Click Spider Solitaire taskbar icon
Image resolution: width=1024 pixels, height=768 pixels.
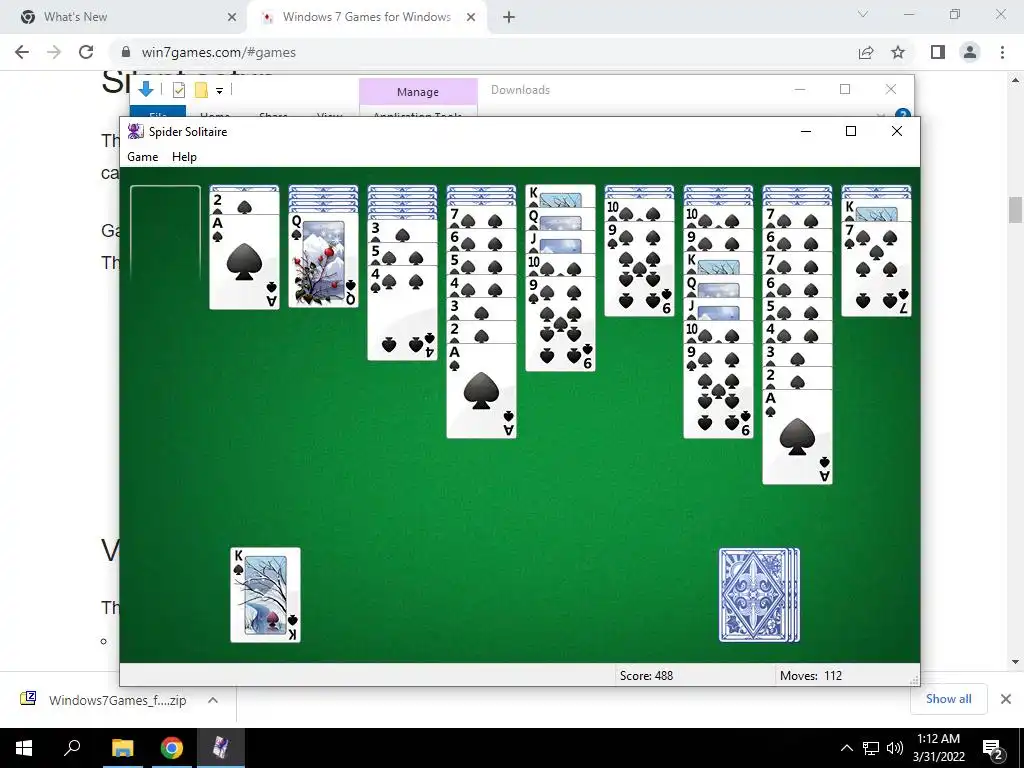[x=221, y=748]
